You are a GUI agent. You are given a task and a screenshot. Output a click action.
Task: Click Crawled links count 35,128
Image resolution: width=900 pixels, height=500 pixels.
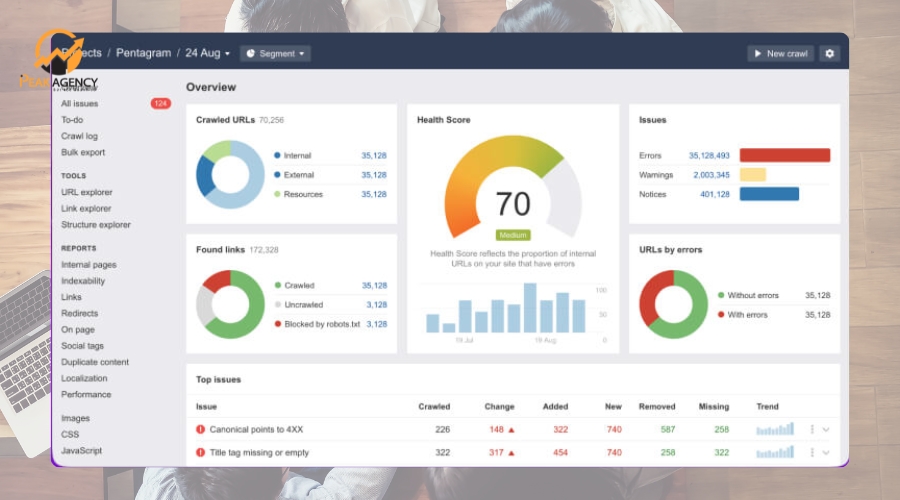coord(374,285)
